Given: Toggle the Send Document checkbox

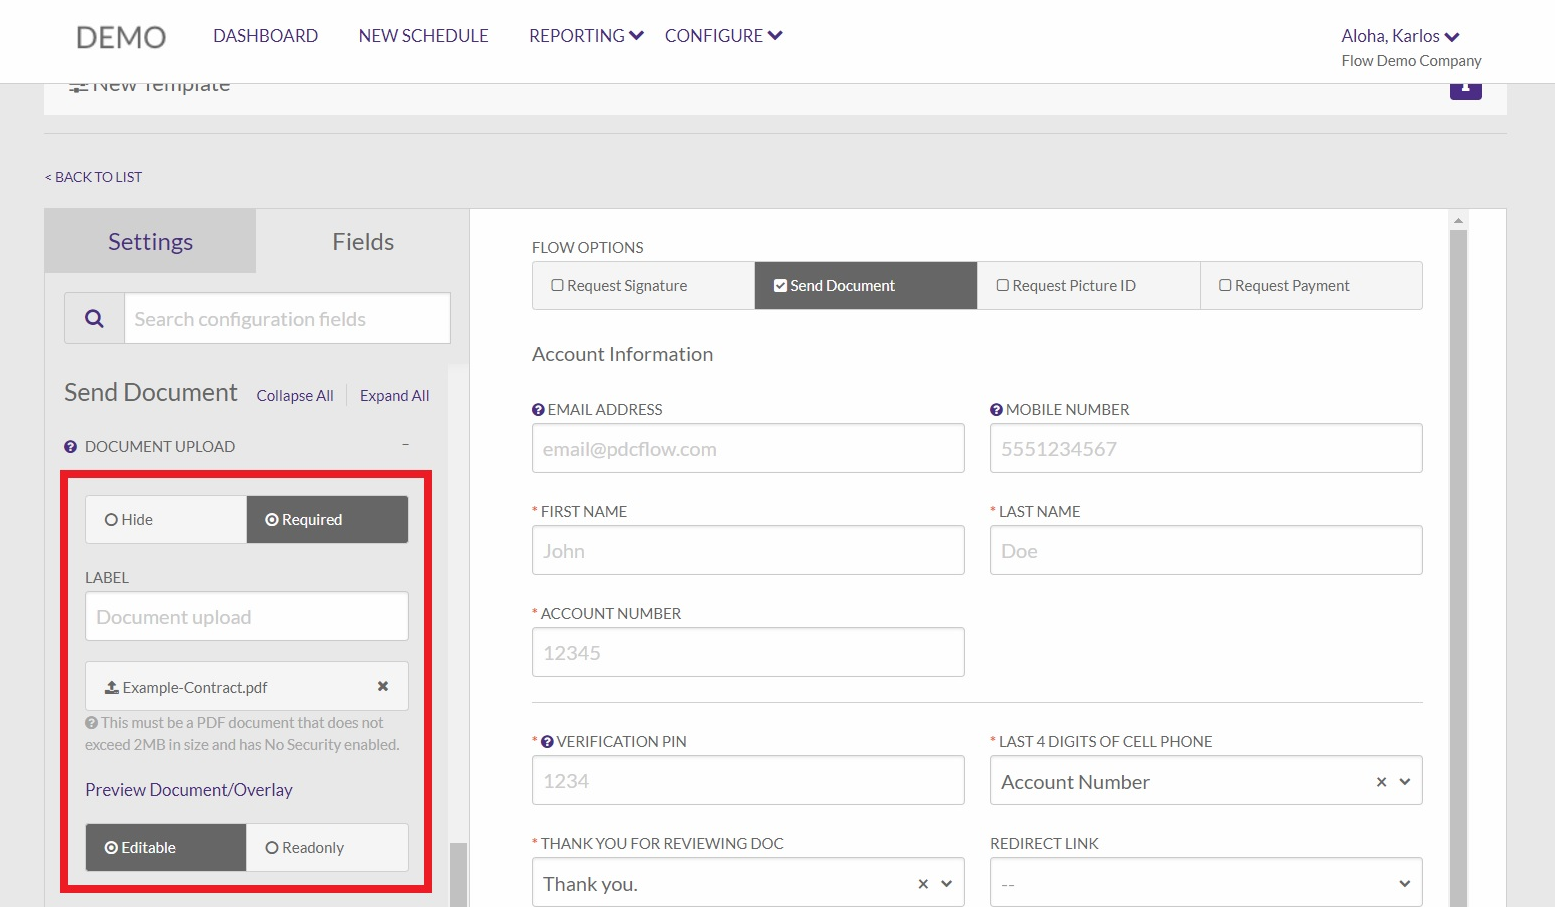Looking at the screenshot, I should 780,285.
